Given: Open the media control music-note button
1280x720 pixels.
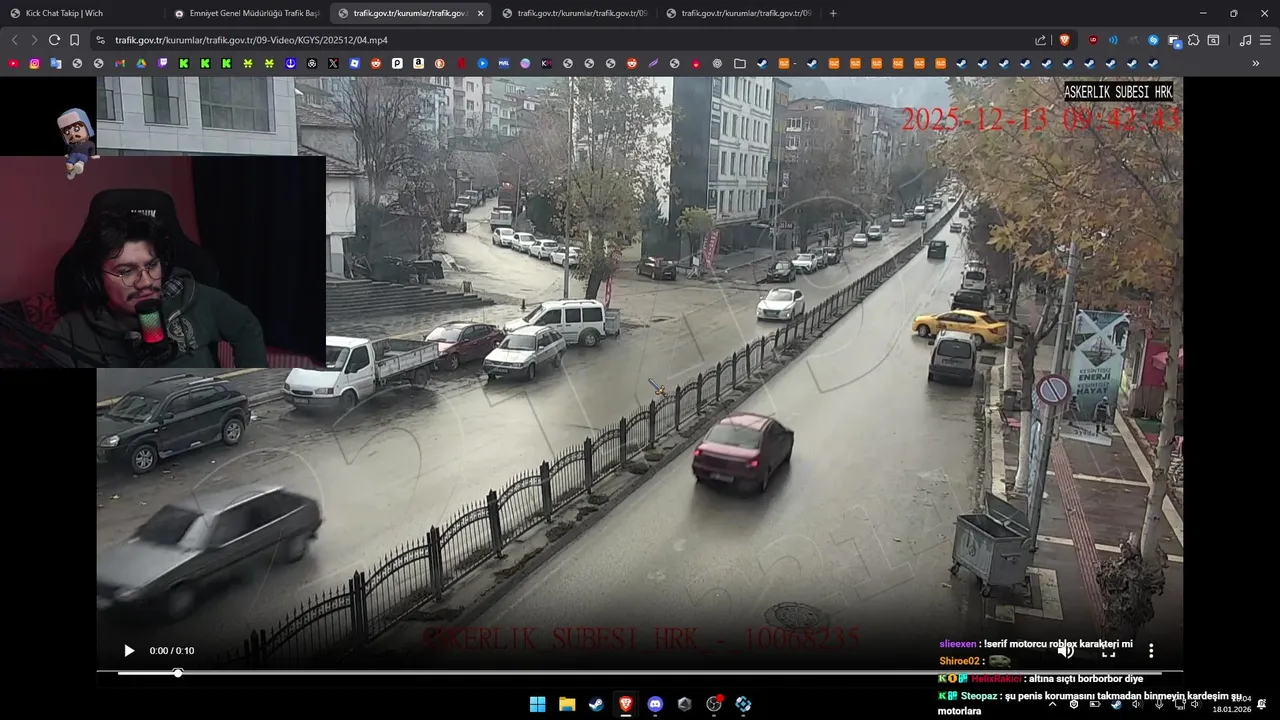Looking at the screenshot, I should pyautogui.click(x=1245, y=40).
